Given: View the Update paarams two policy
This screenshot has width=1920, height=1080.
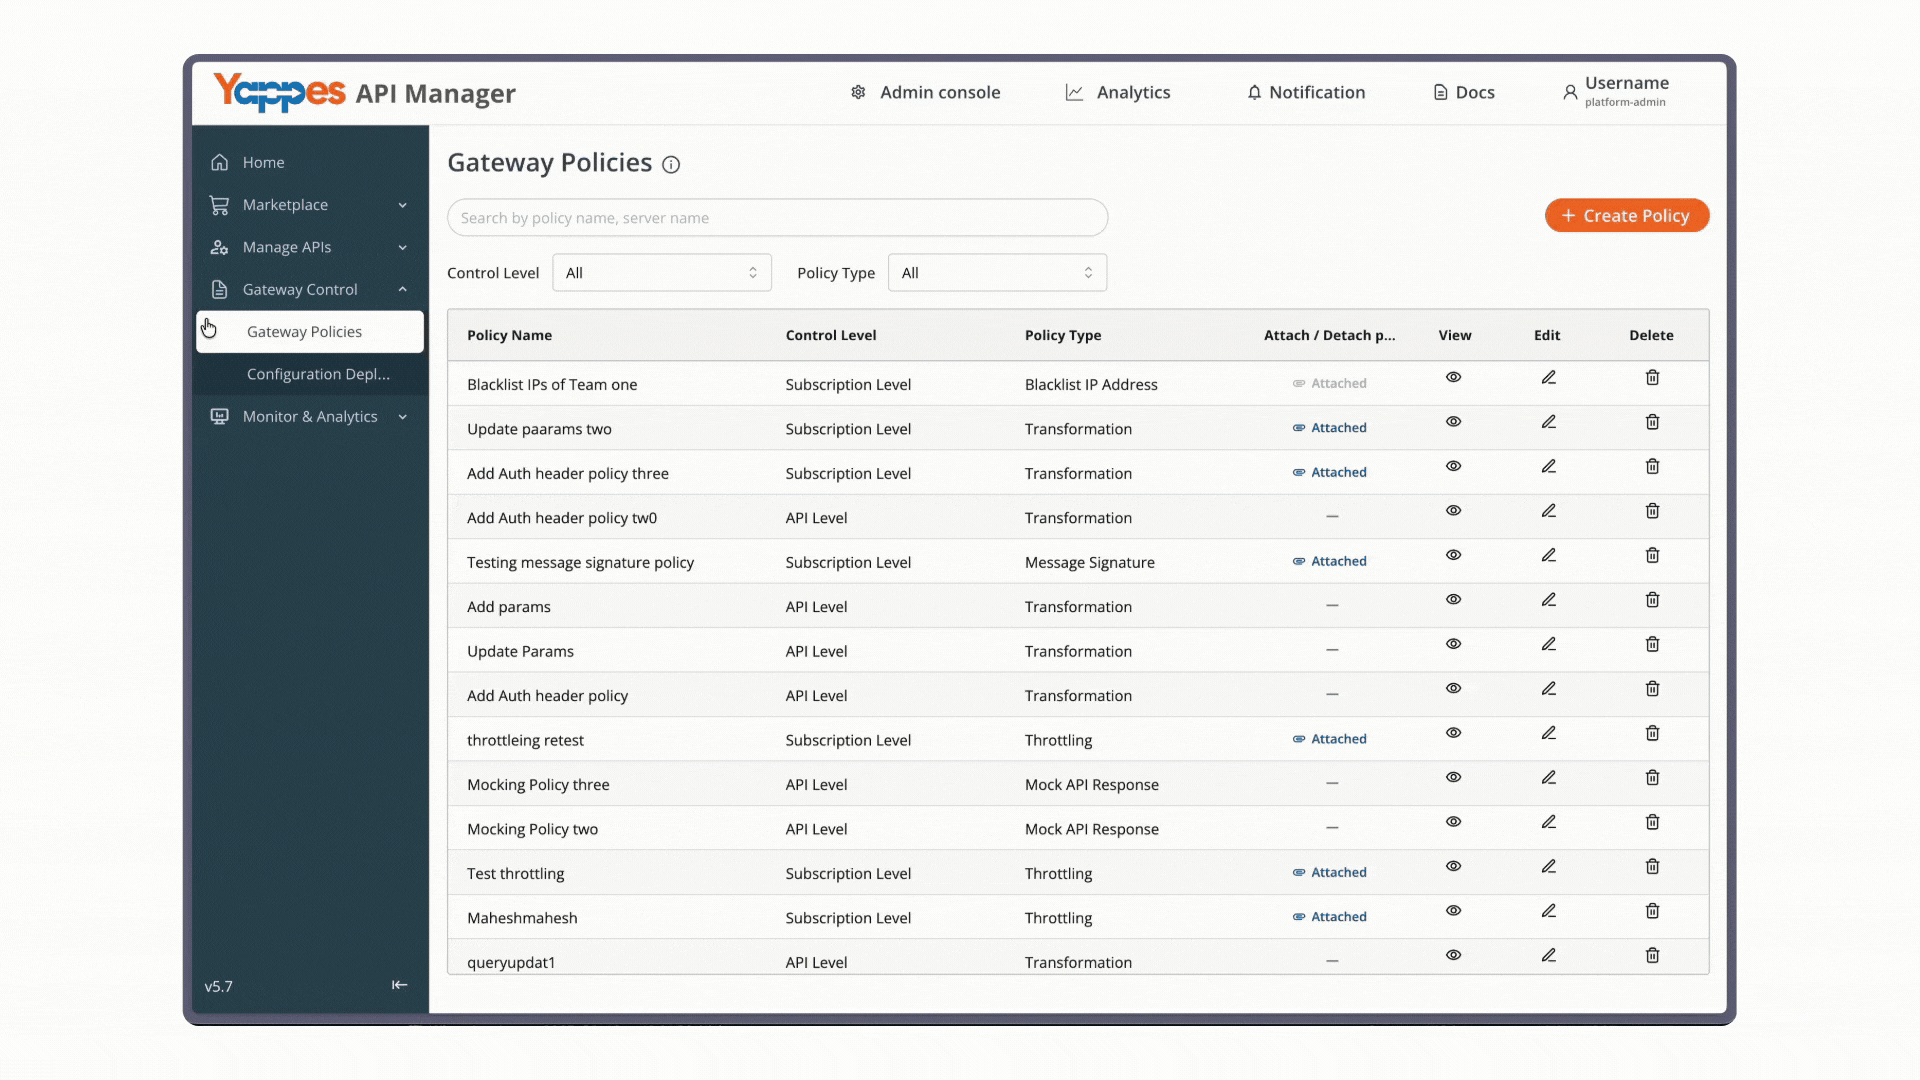Looking at the screenshot, I should (1453, 422).
